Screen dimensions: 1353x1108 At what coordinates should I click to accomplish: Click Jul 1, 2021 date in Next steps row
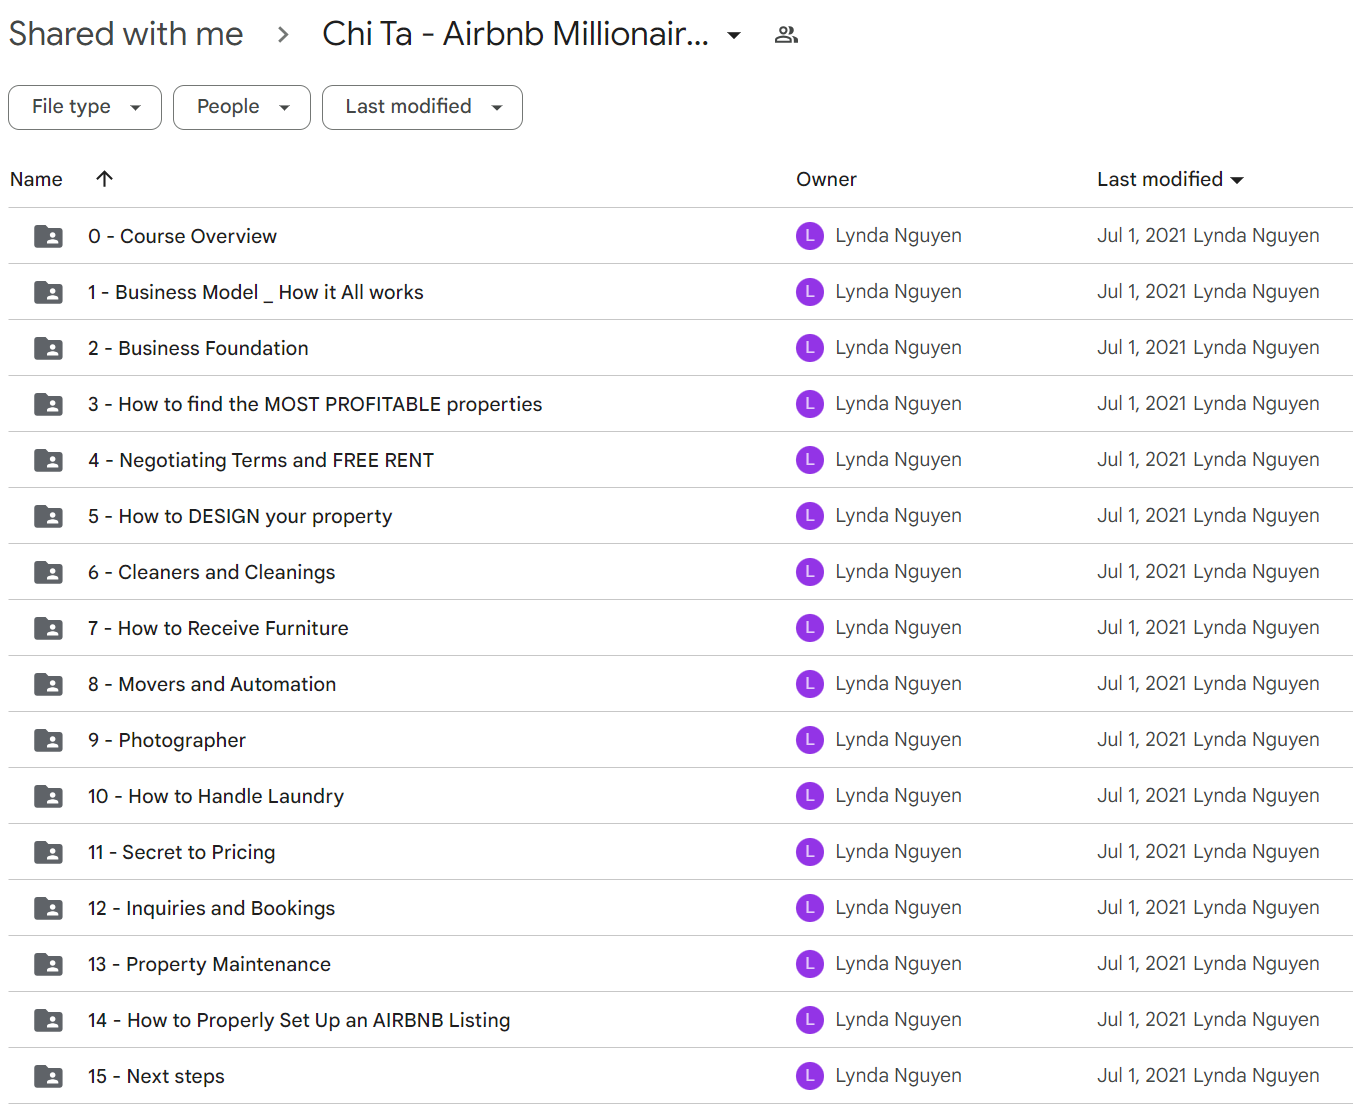tap(1142, 1076)
